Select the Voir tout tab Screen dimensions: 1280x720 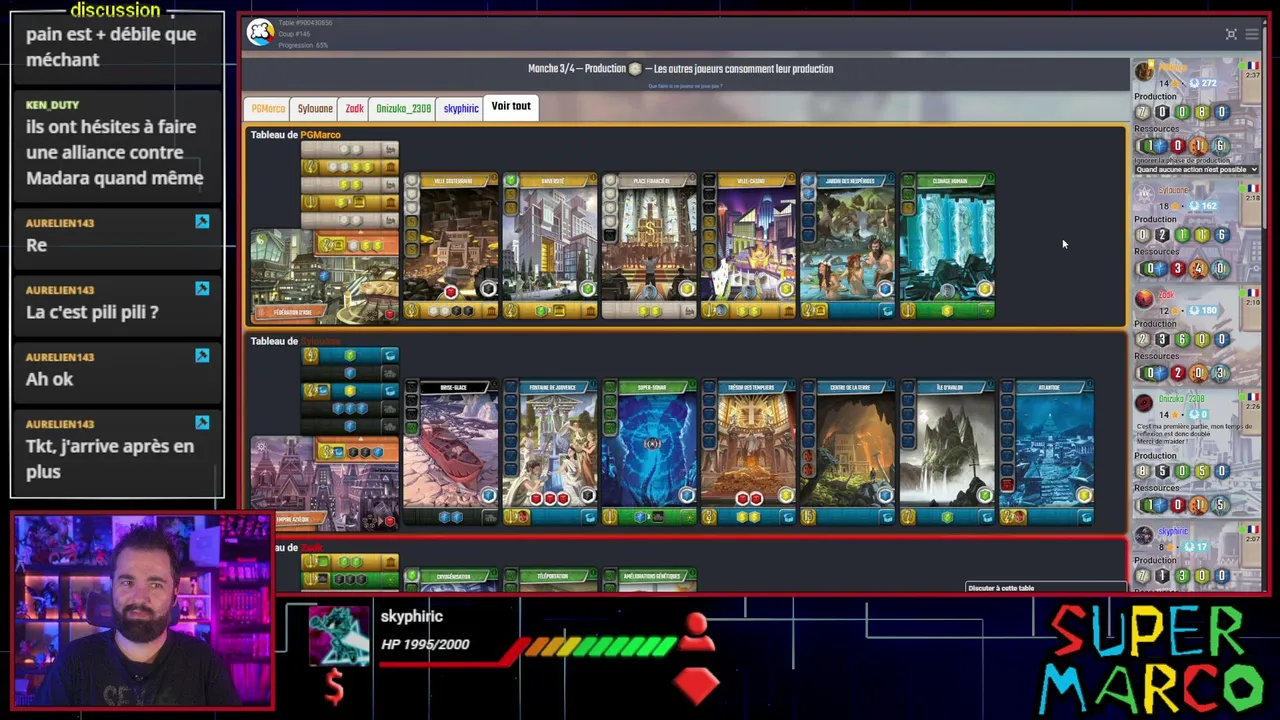pos(511,107)
